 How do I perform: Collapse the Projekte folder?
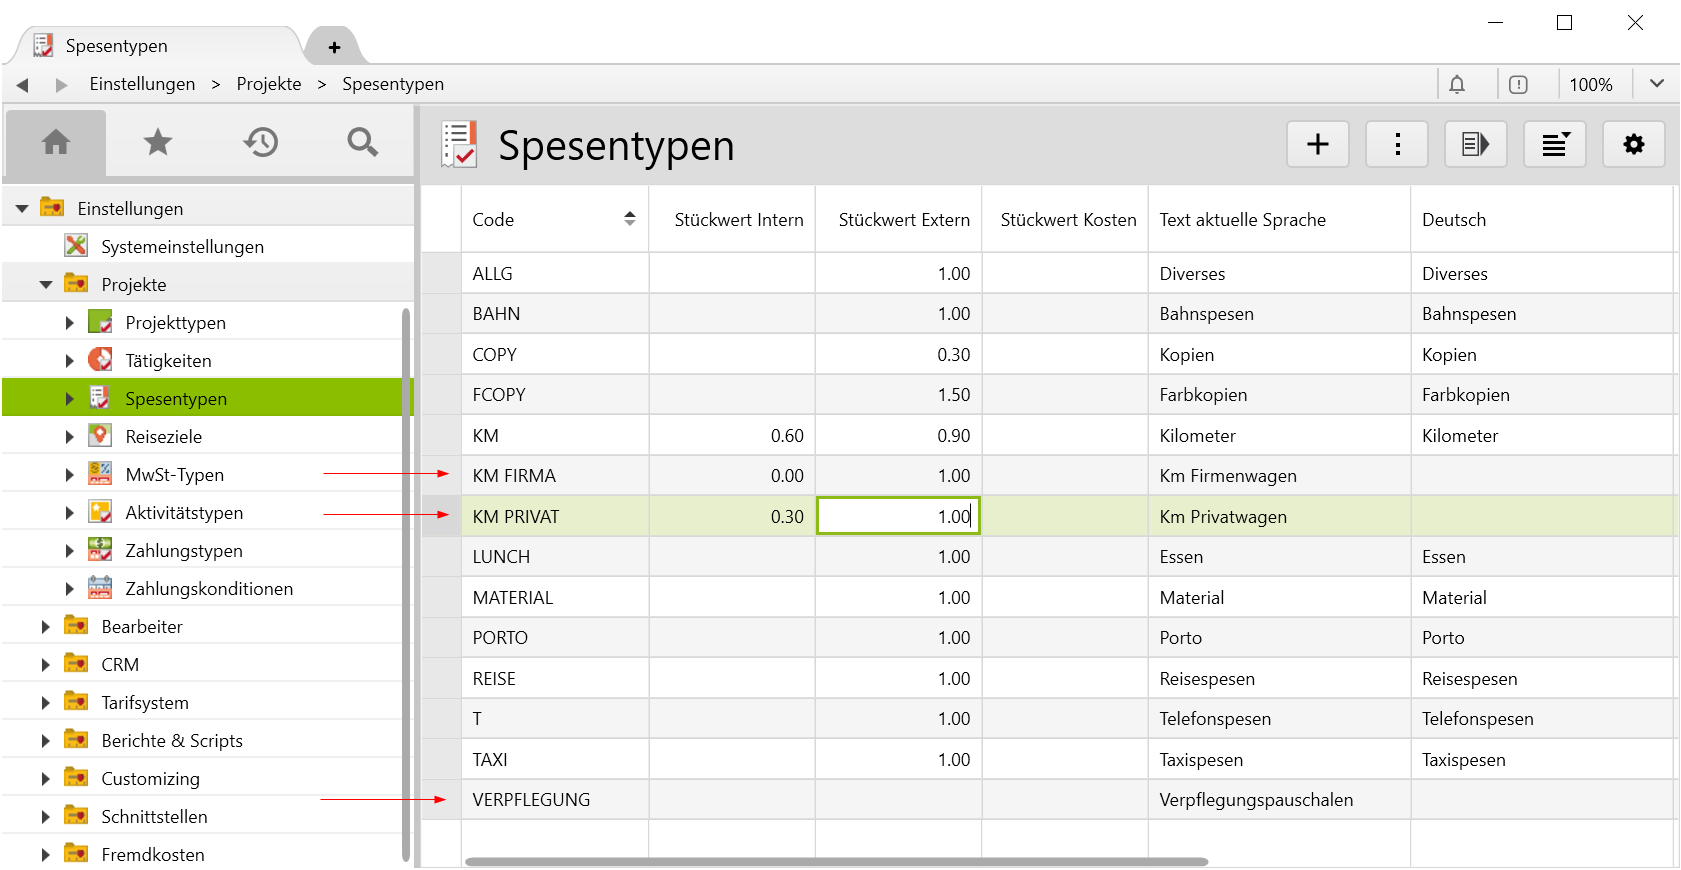(46, 285)
